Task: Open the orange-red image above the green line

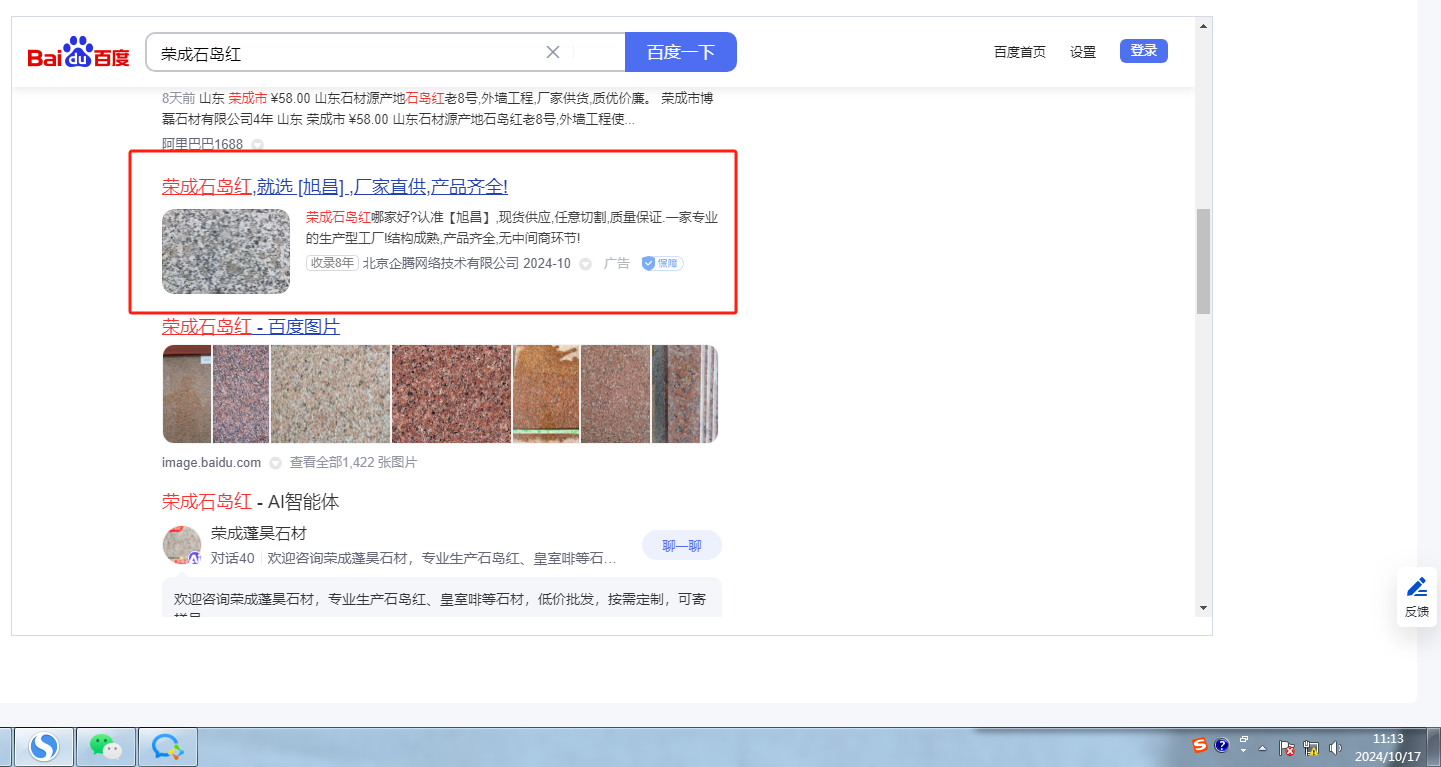Action: tap(546, 394)
